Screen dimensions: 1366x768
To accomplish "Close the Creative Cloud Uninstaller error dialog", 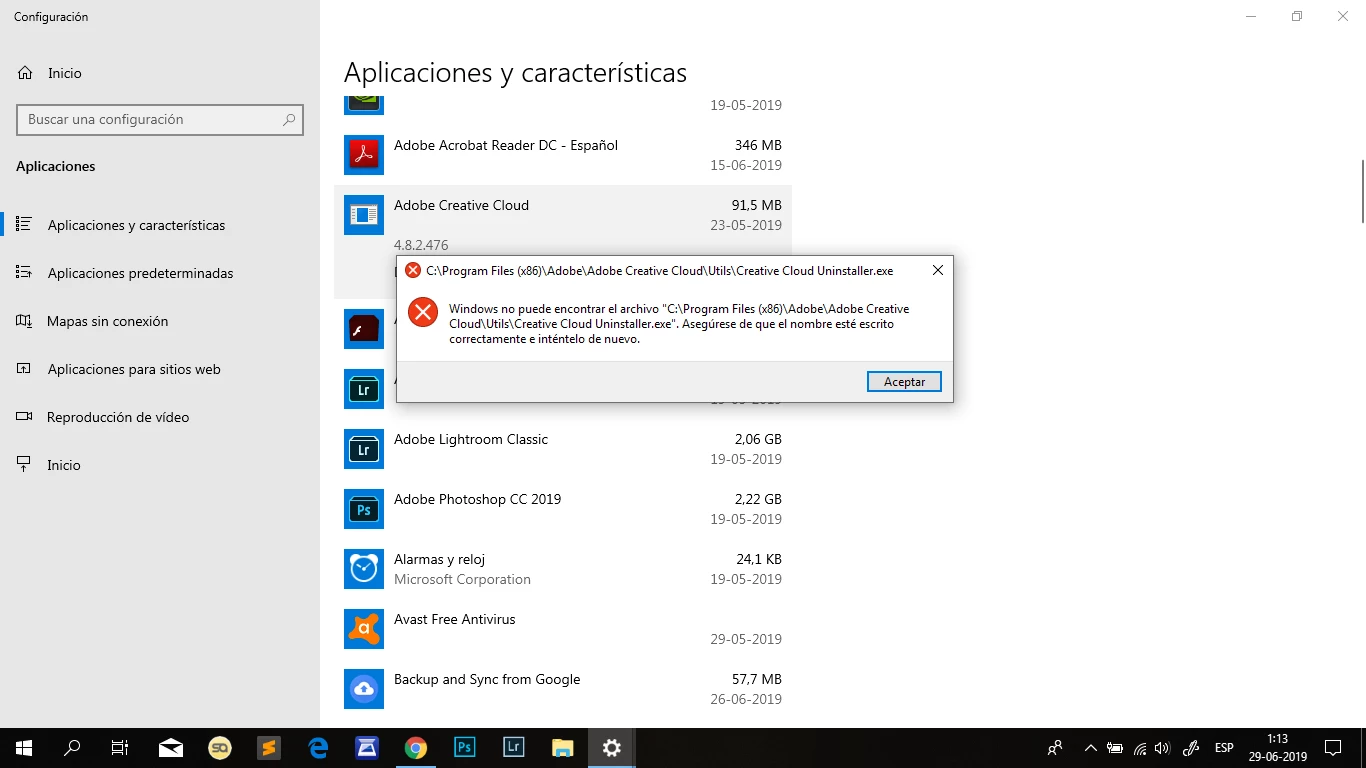I will tap(937, 270).
